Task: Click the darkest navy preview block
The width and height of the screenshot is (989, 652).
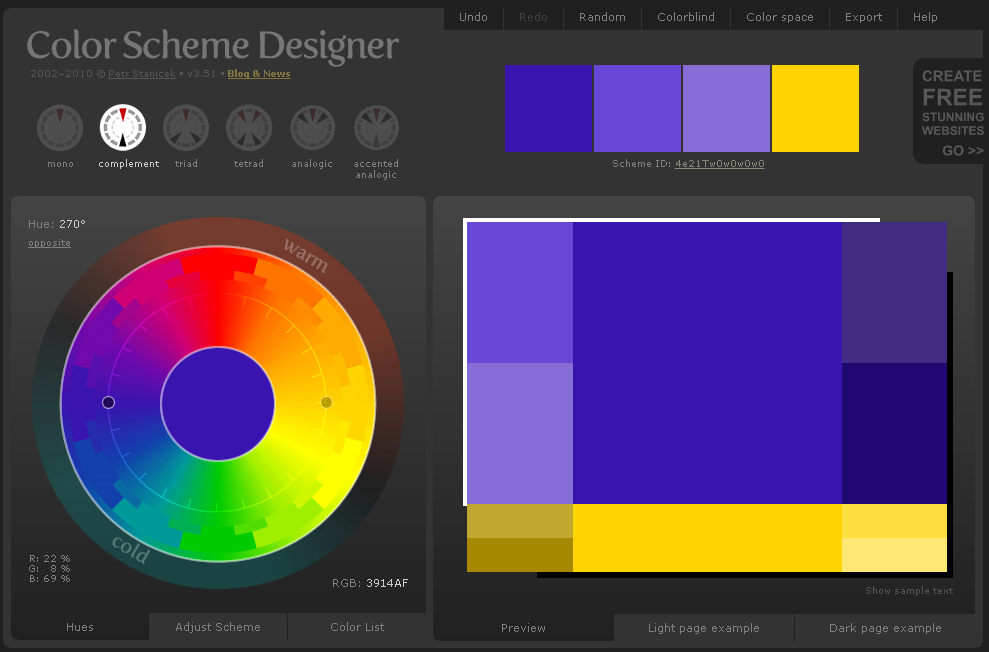Action: [x=894, y=433]
